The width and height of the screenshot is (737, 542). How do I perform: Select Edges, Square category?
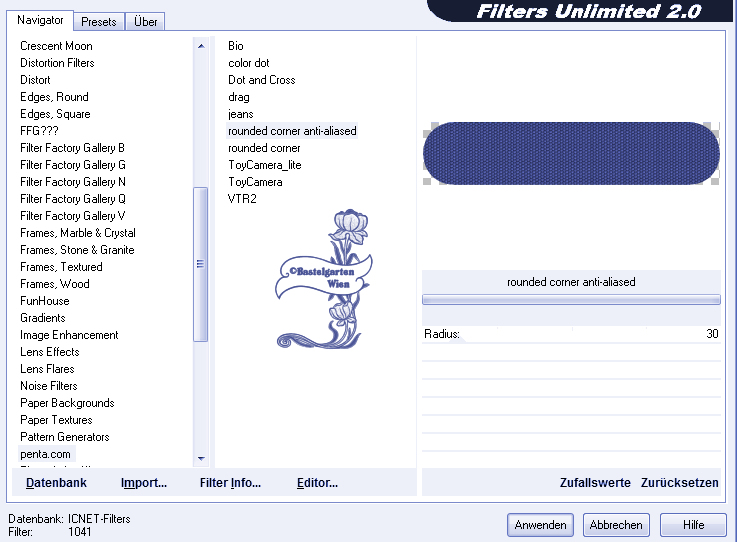55,114
